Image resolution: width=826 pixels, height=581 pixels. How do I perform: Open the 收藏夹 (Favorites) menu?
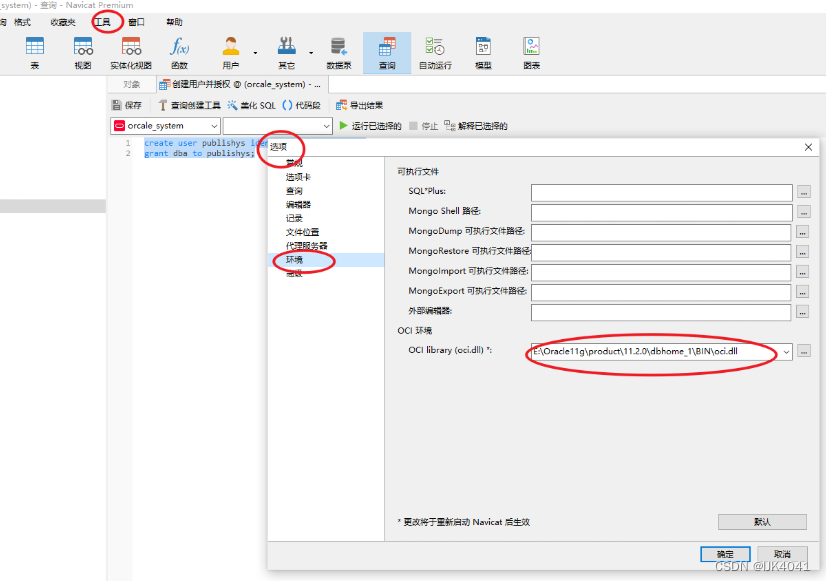point(63,22)
